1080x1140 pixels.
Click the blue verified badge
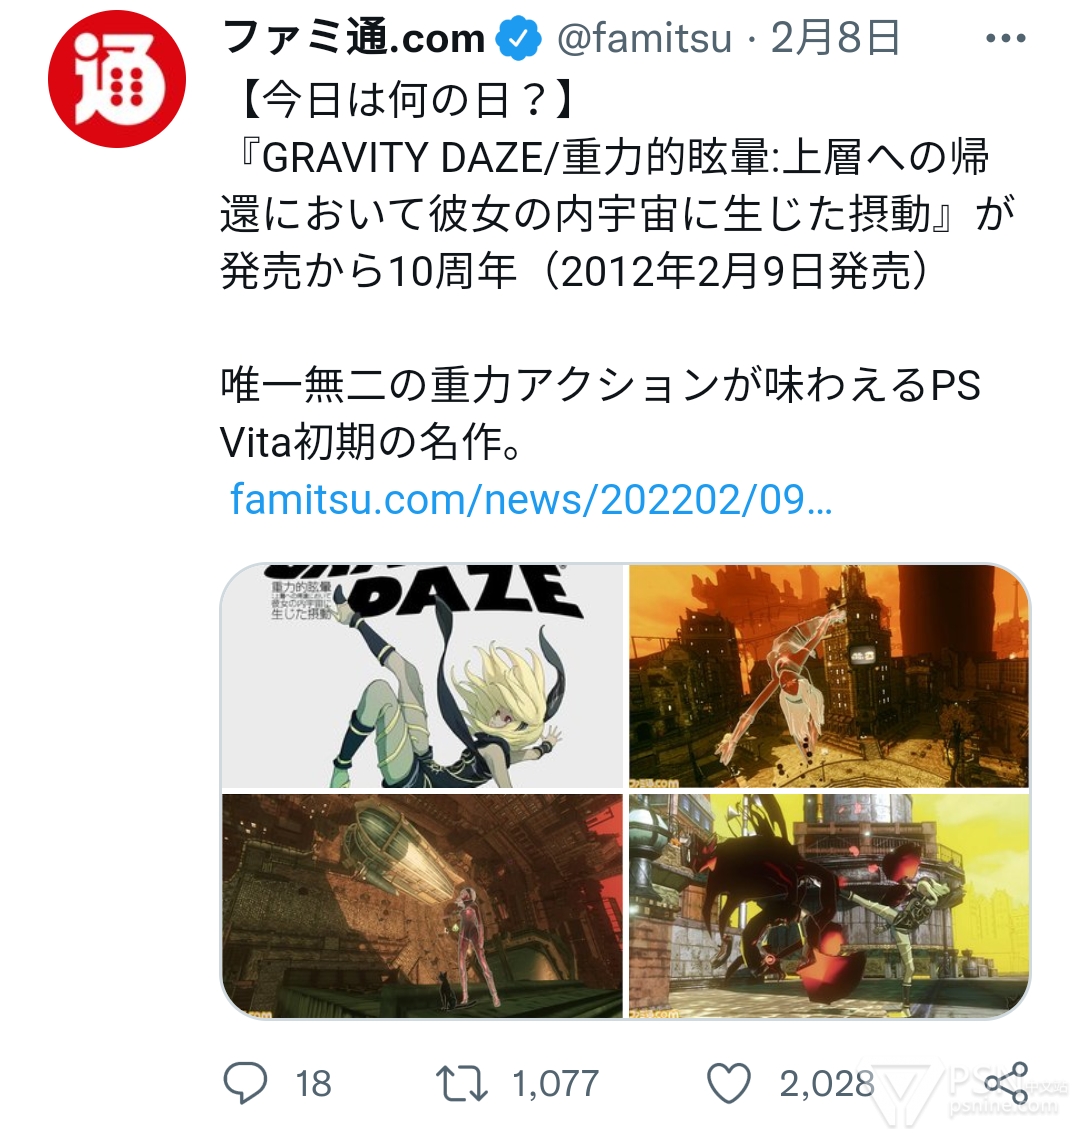click(x=518, y=39)
